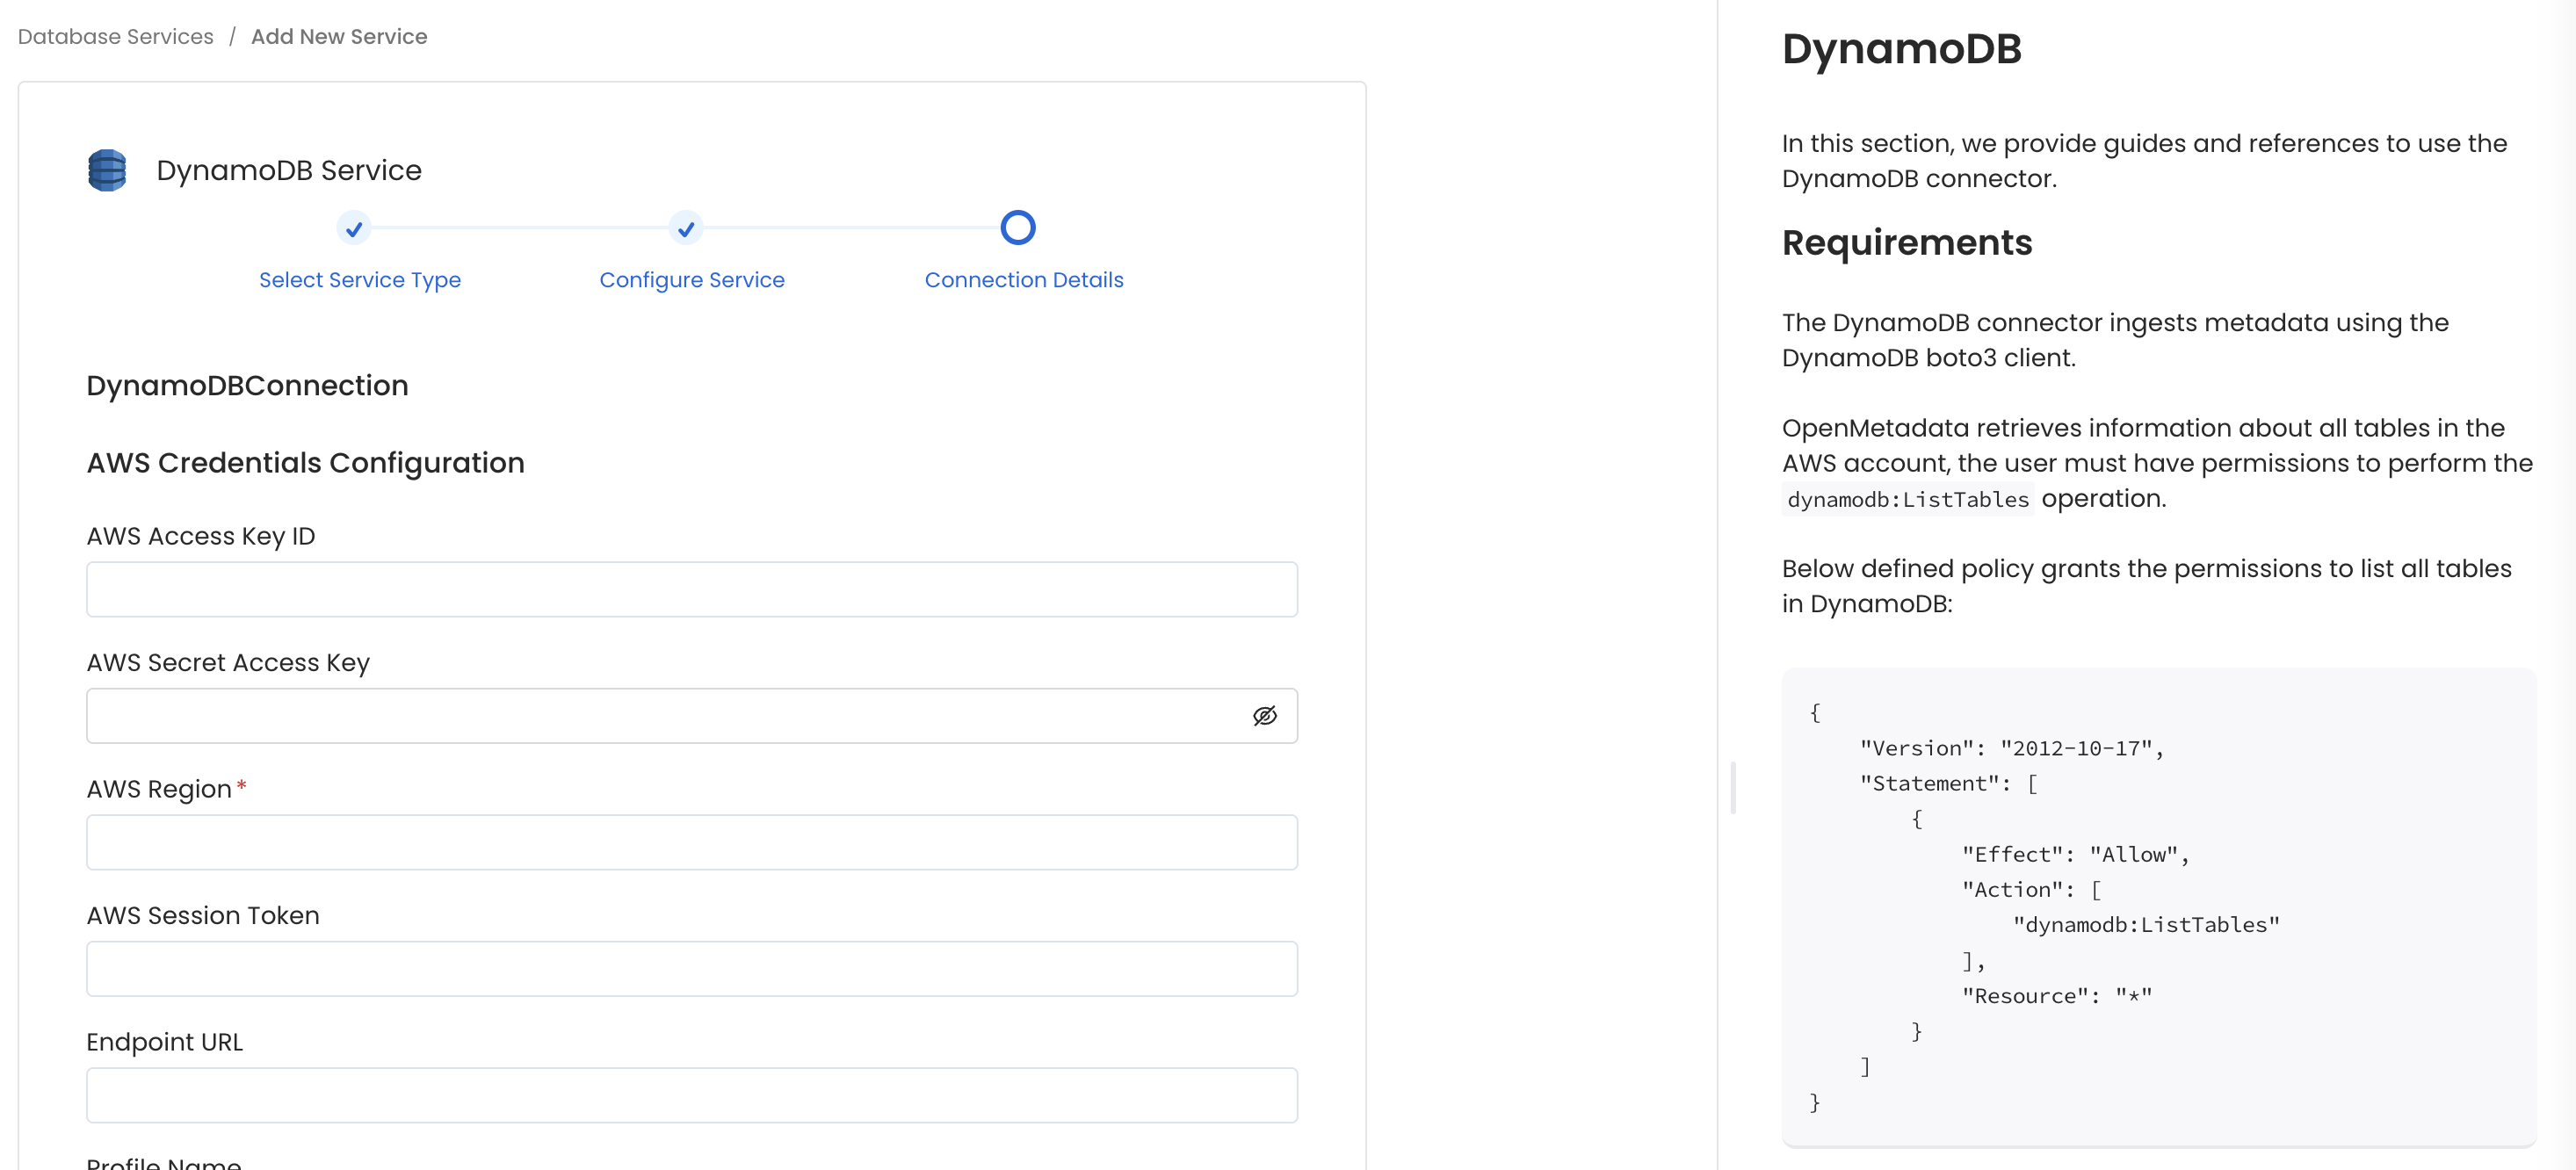The width and height of the screenshot is (2576, 1170).
Task: Expand the AWS Credentials Configuration section
Action: tap(305, 462)
